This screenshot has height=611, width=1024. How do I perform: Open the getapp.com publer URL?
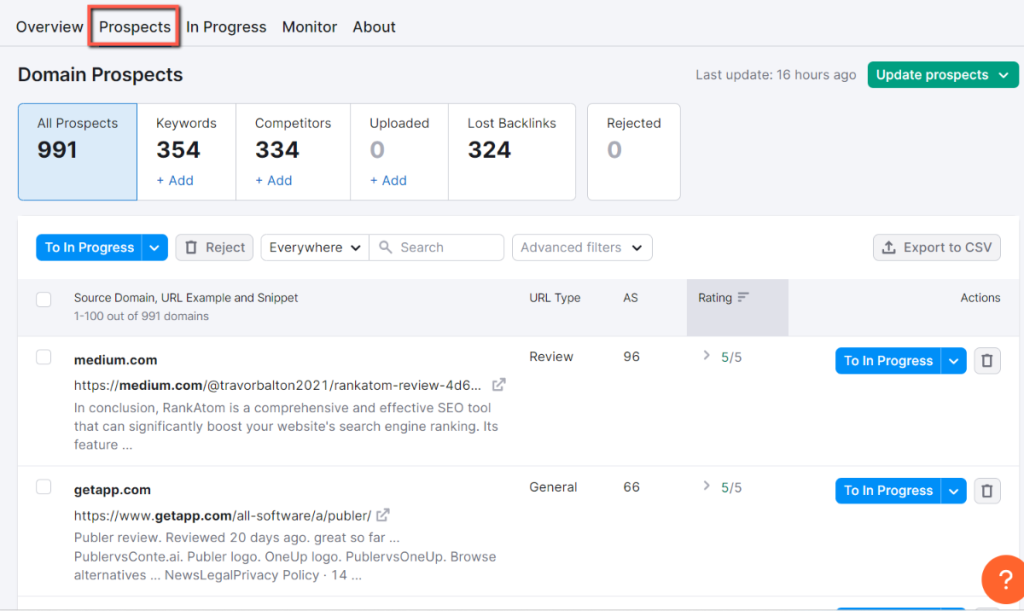coord(222,516)
